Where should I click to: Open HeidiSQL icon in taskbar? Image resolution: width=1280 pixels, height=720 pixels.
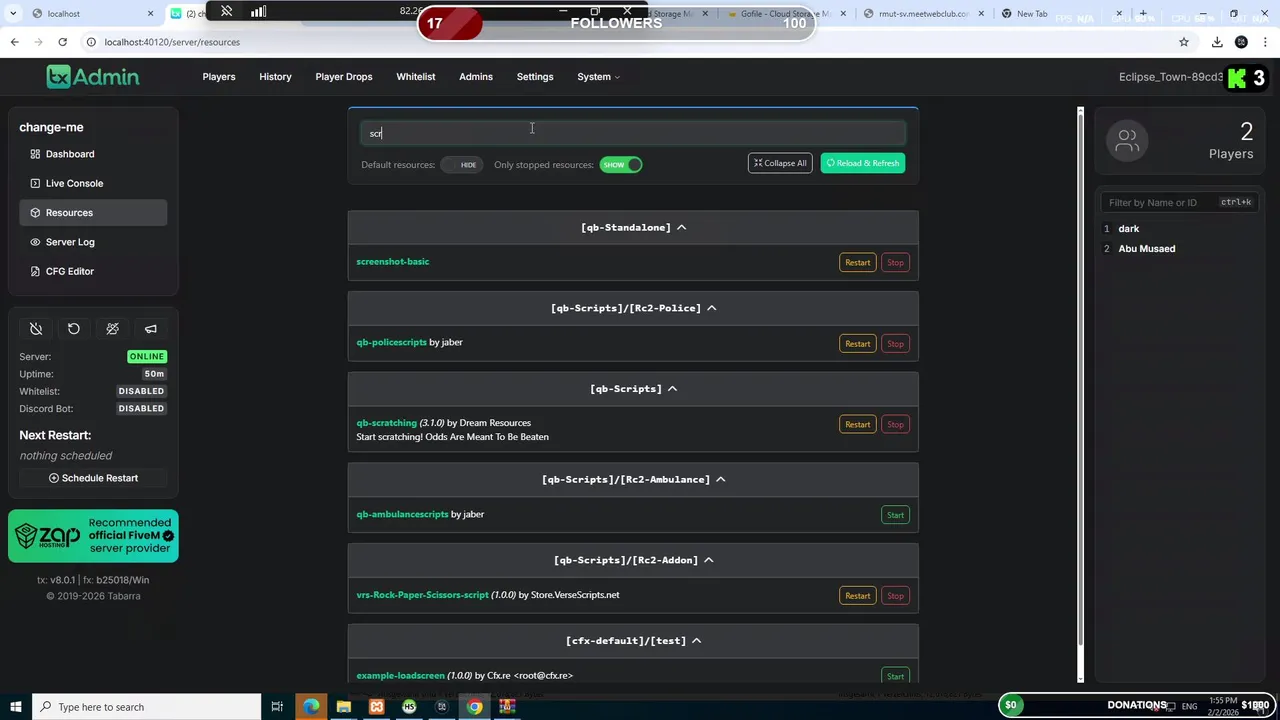coord(409,707)
